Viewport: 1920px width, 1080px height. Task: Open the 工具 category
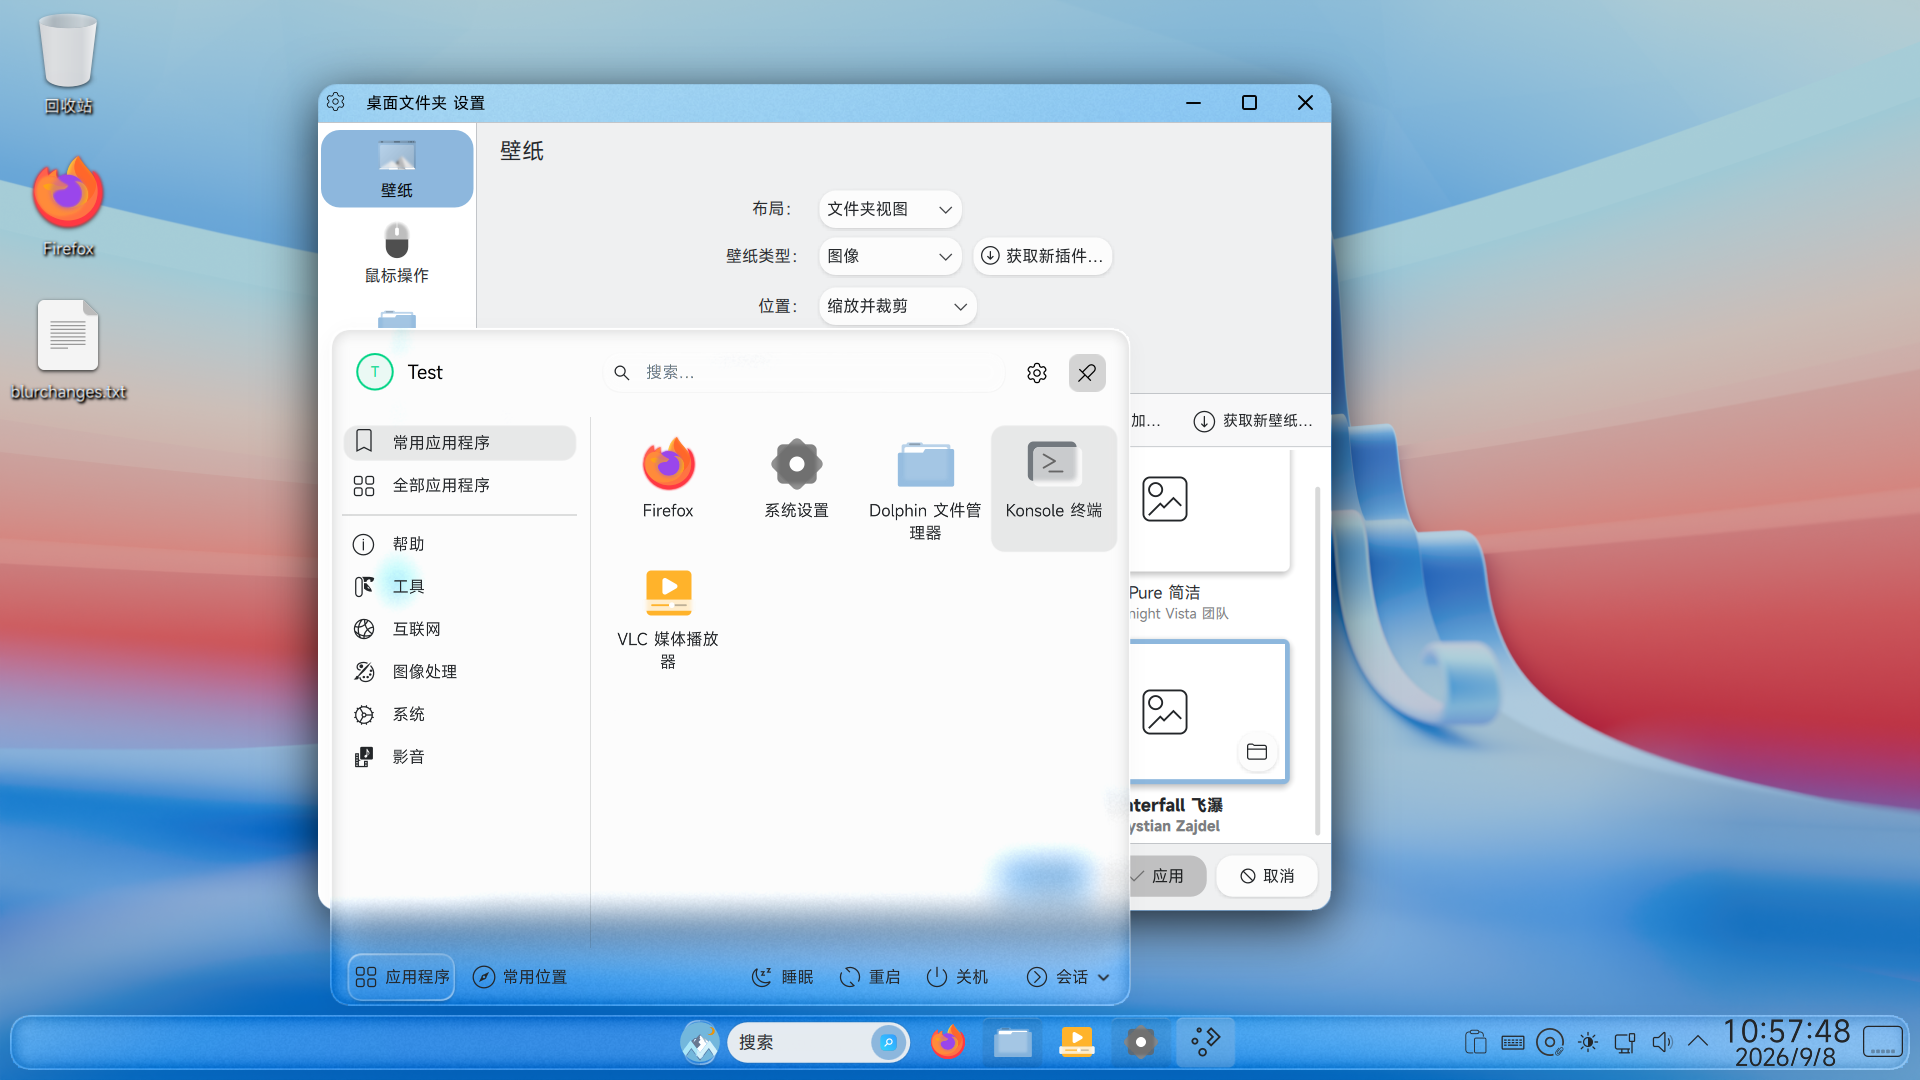coord(460,586)
